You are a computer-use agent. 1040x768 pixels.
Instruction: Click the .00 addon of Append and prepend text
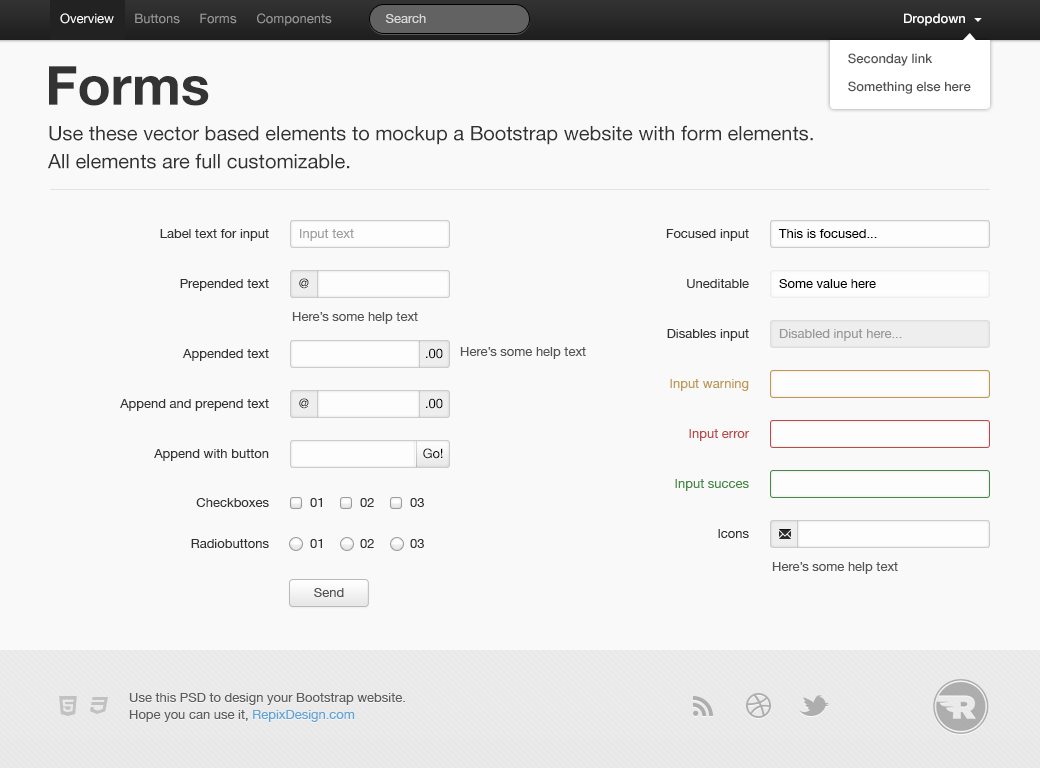tap(434, 404)
